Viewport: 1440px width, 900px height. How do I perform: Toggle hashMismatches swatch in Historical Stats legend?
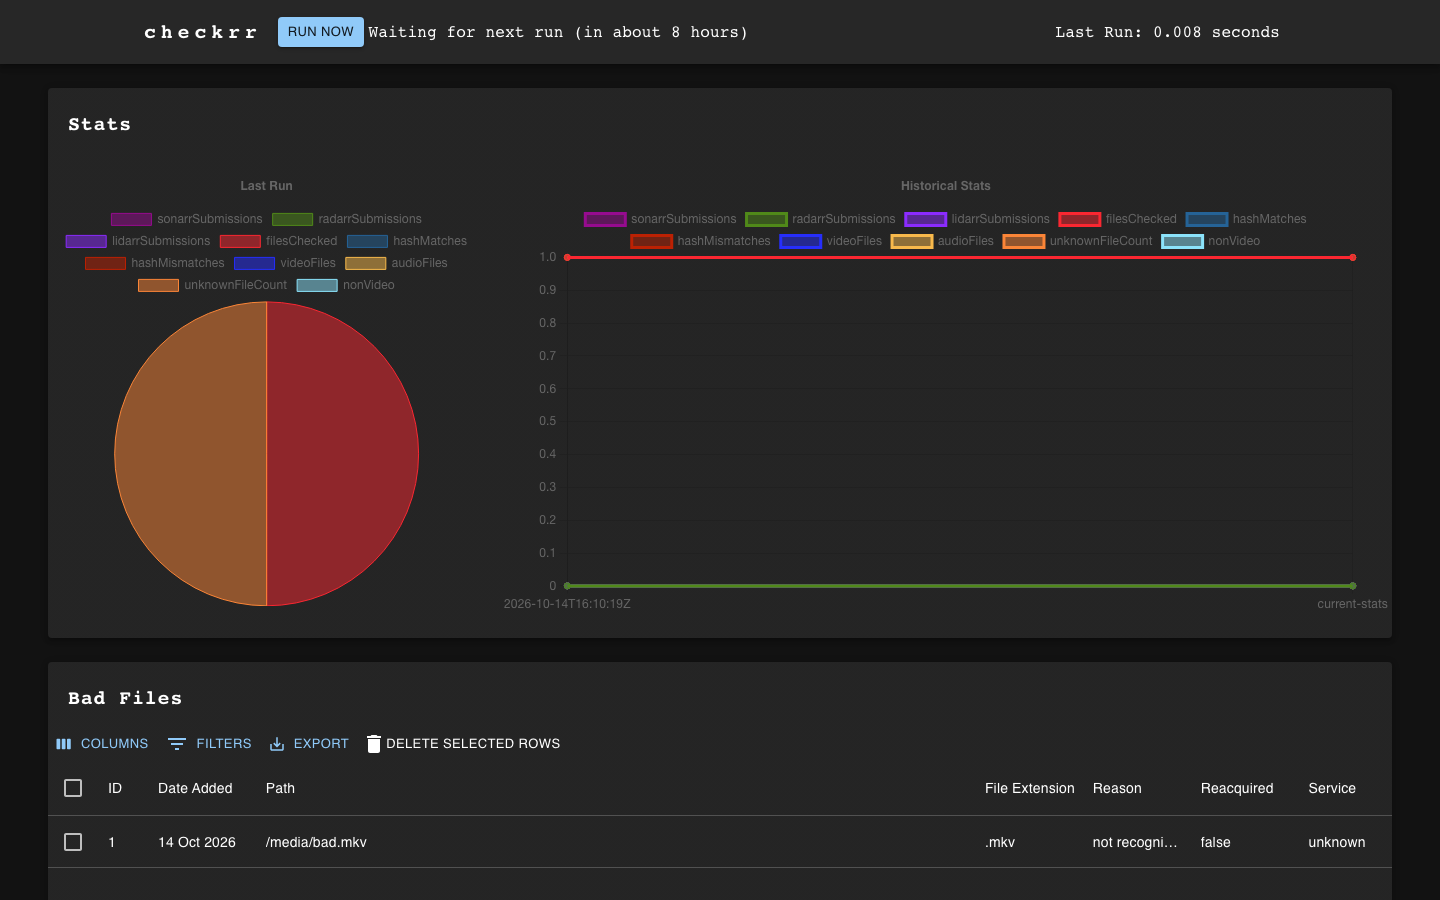pos(651,241)
